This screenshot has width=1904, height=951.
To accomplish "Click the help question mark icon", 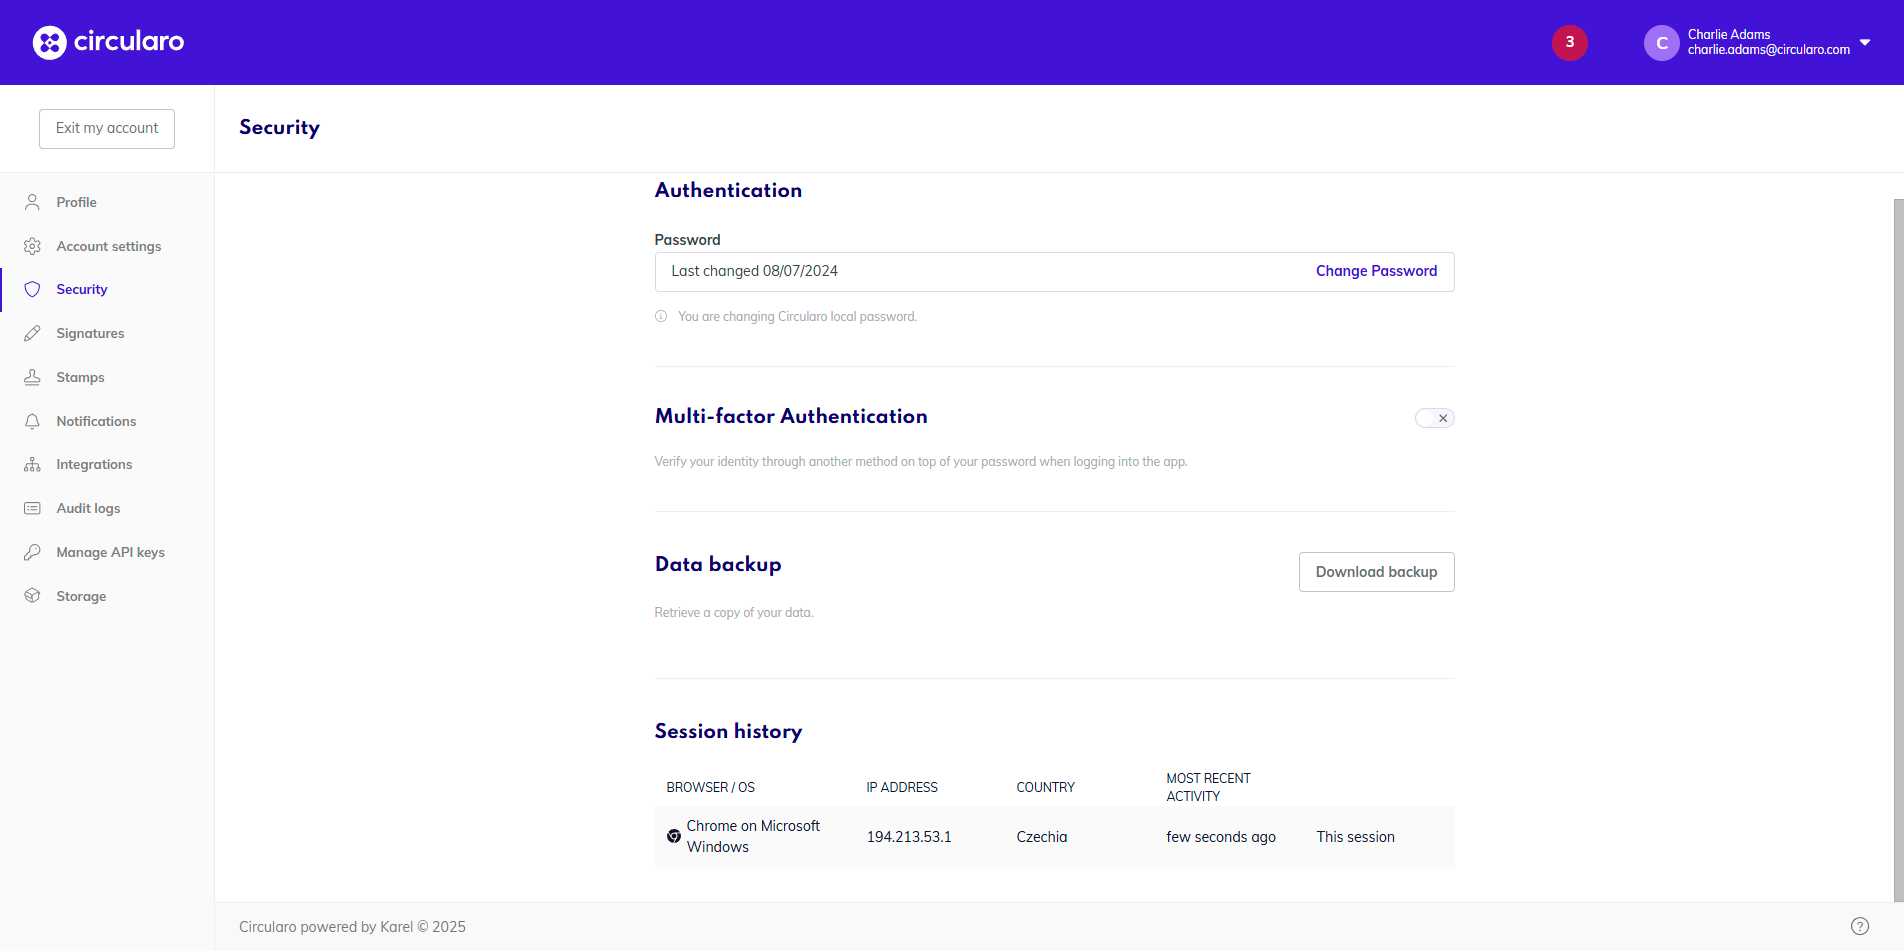I will tap(1859, 926).
